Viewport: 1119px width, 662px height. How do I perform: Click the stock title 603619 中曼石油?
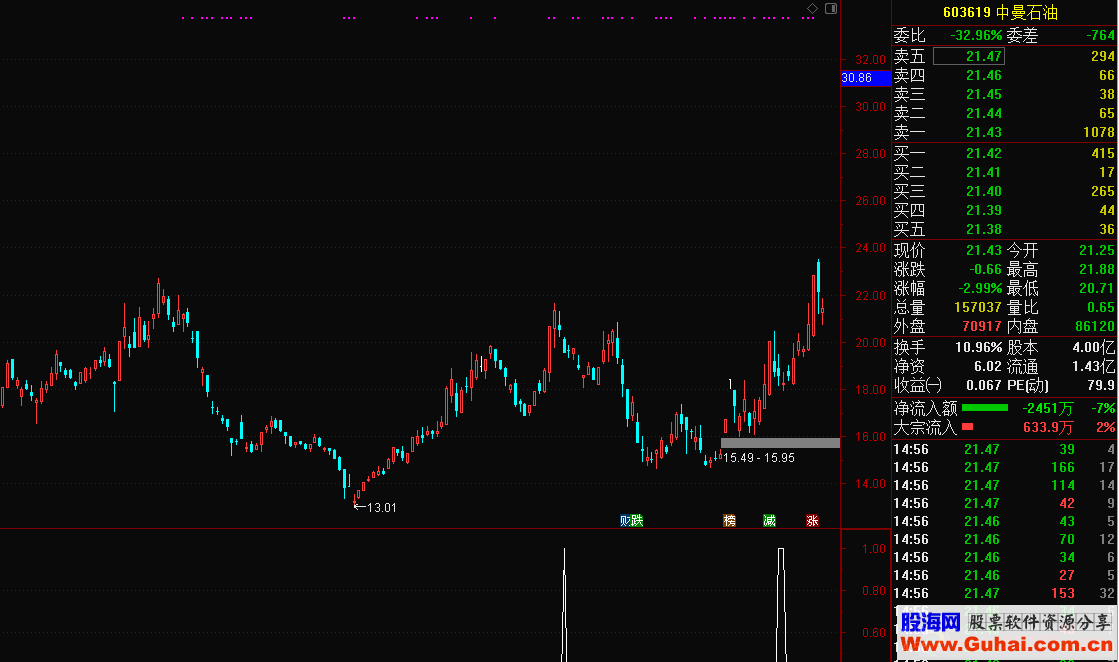pyautogui.click(x=1000, y=12)
